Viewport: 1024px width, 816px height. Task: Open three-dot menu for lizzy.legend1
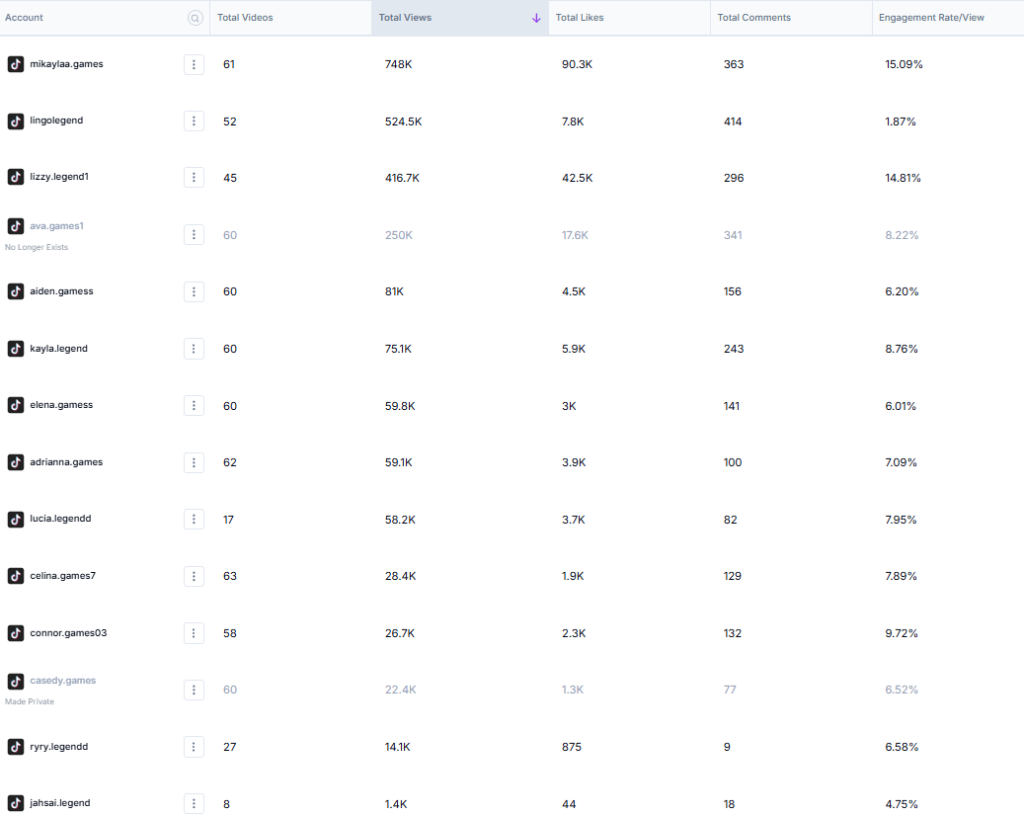(194, 177)
